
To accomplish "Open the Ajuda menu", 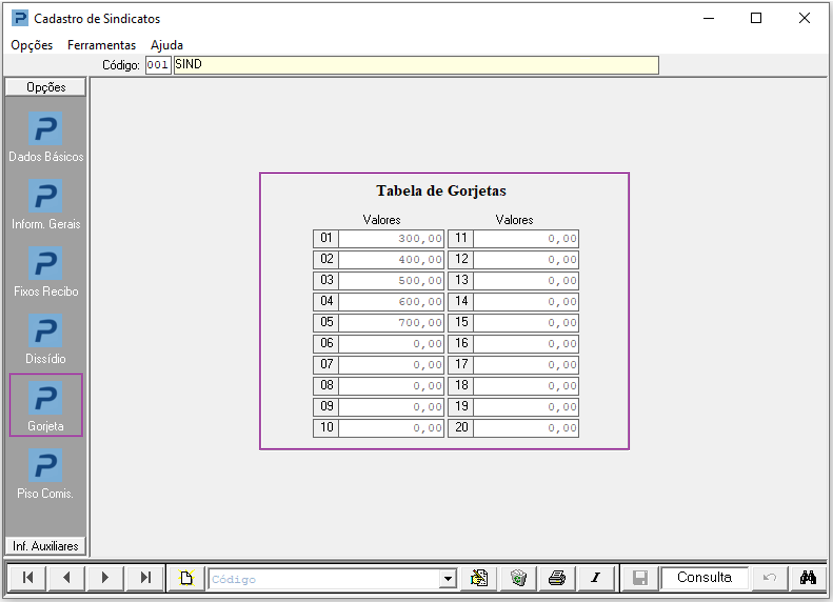I will (x=166, y=45).
